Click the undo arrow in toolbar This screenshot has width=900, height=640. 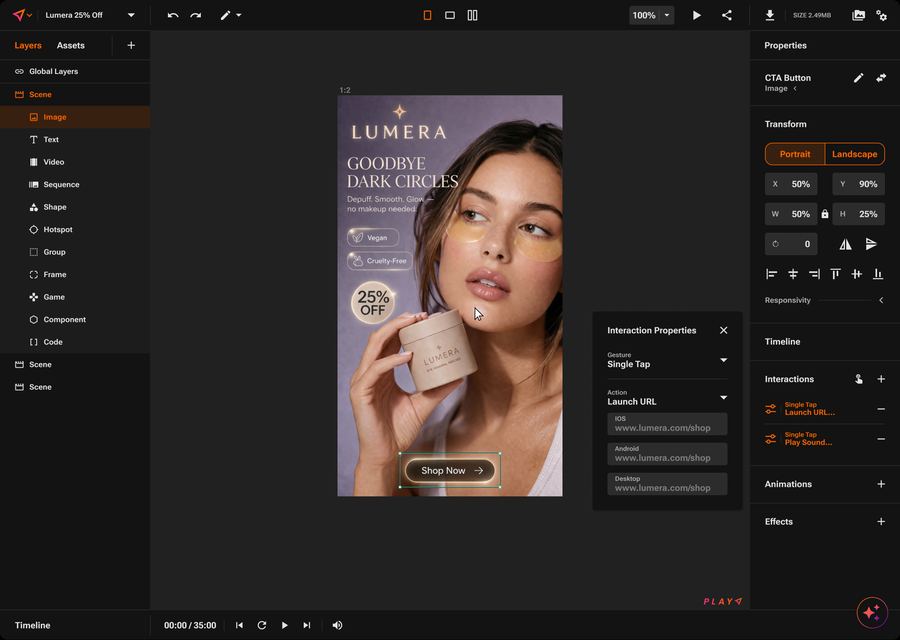[x=173, y=15]
